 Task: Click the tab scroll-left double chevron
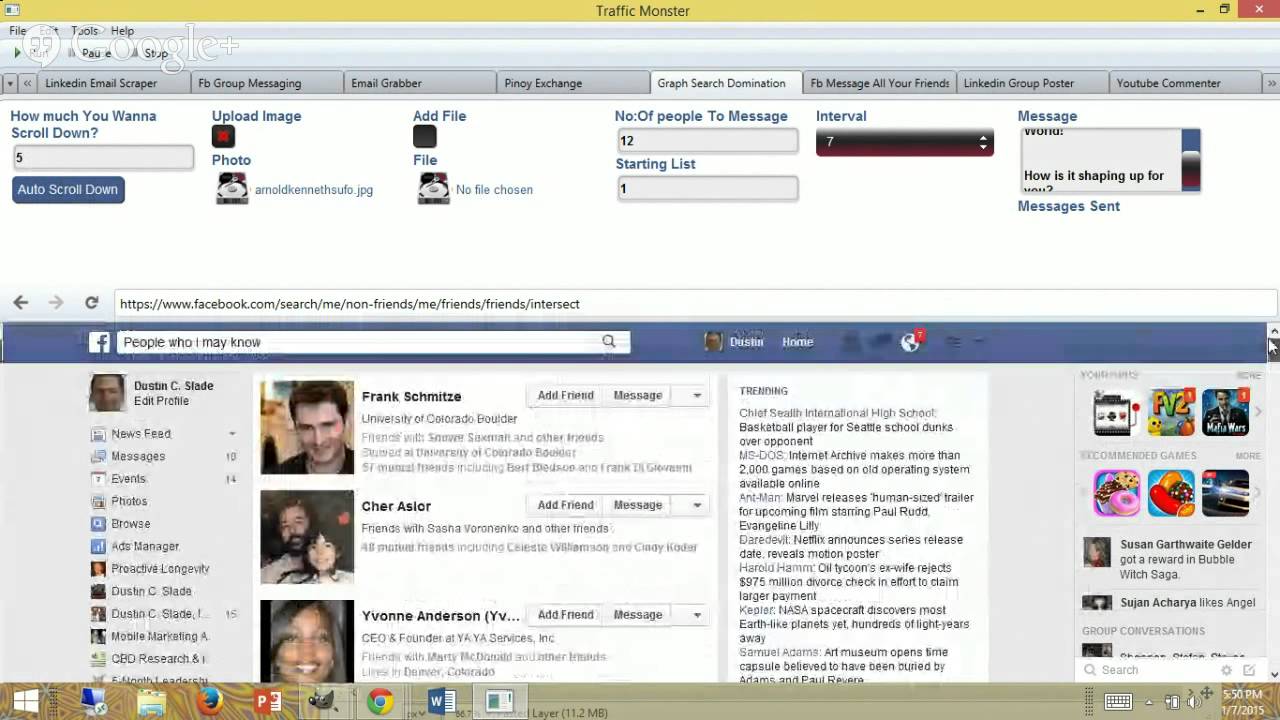(27, 83)
